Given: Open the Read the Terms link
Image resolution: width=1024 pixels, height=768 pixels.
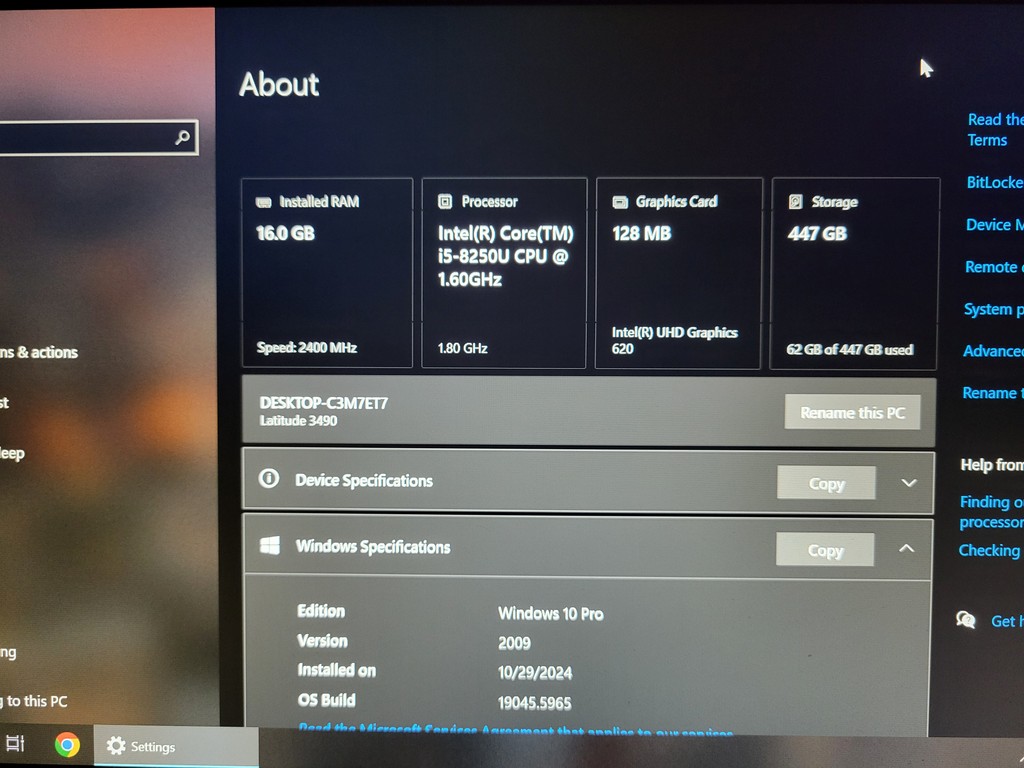Looking at the screenshot, I should coord(995,129).
